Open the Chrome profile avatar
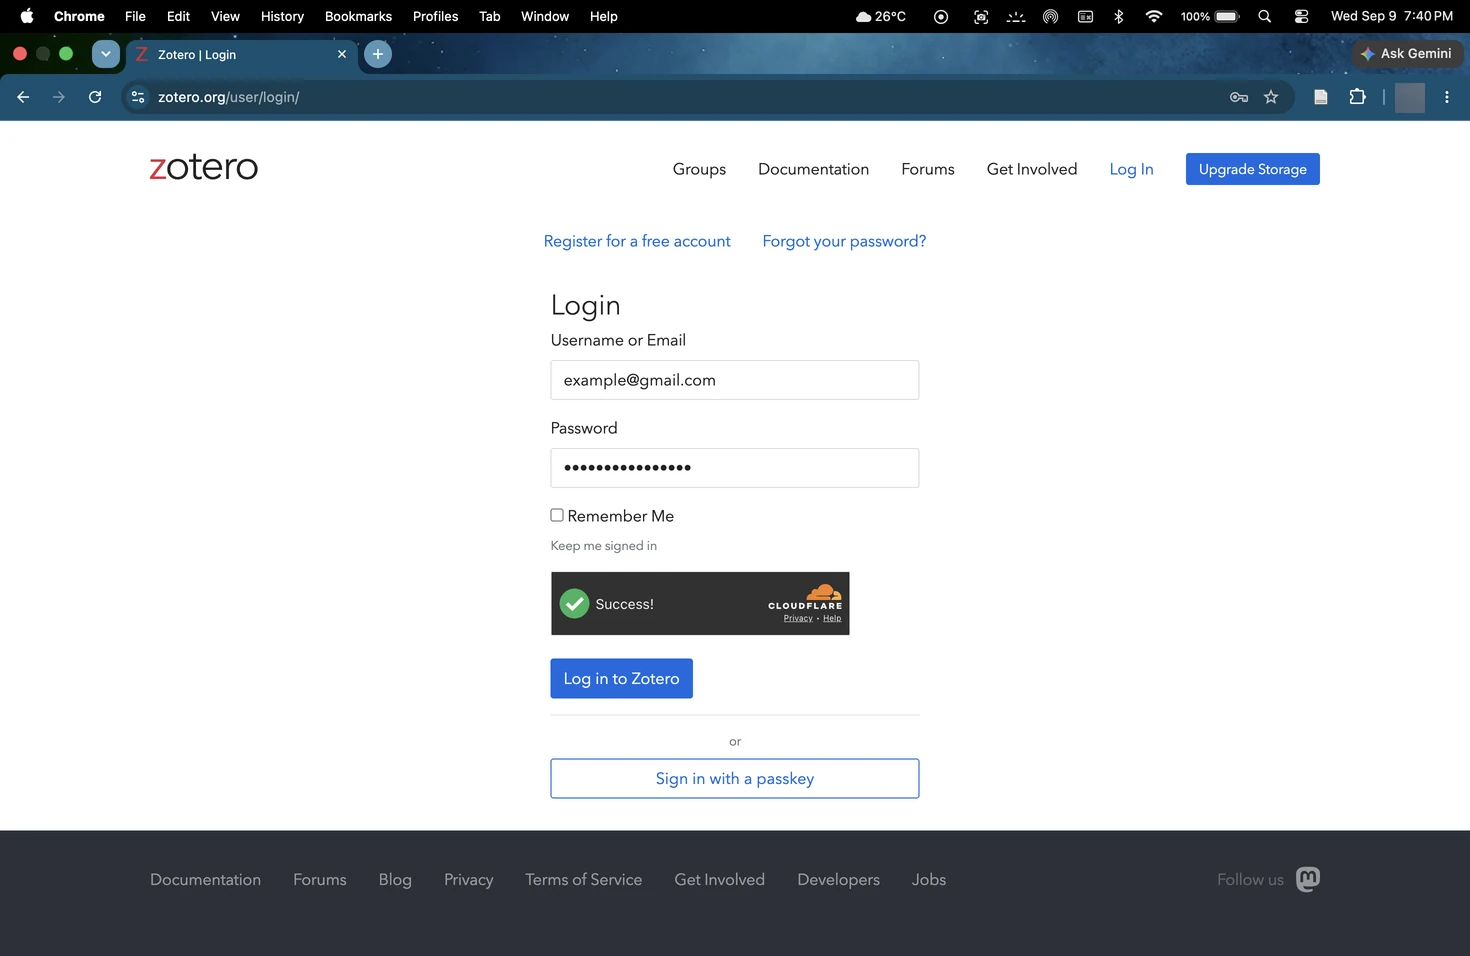Screen dimensions: 1470x956 click(1410, 97)
